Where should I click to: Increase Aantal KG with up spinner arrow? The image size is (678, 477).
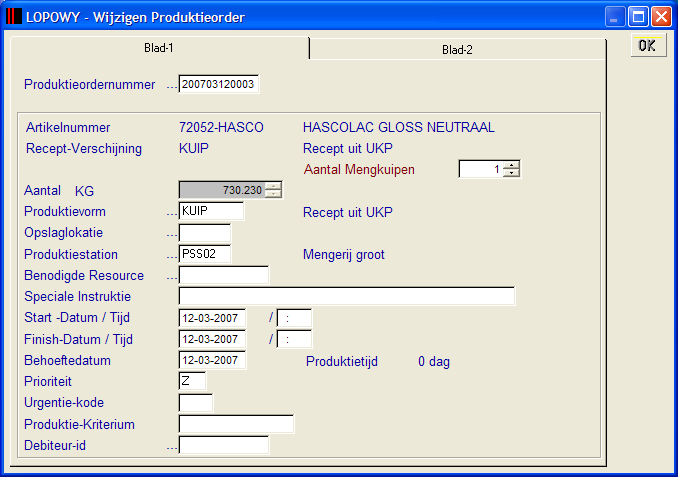point(273,186)
